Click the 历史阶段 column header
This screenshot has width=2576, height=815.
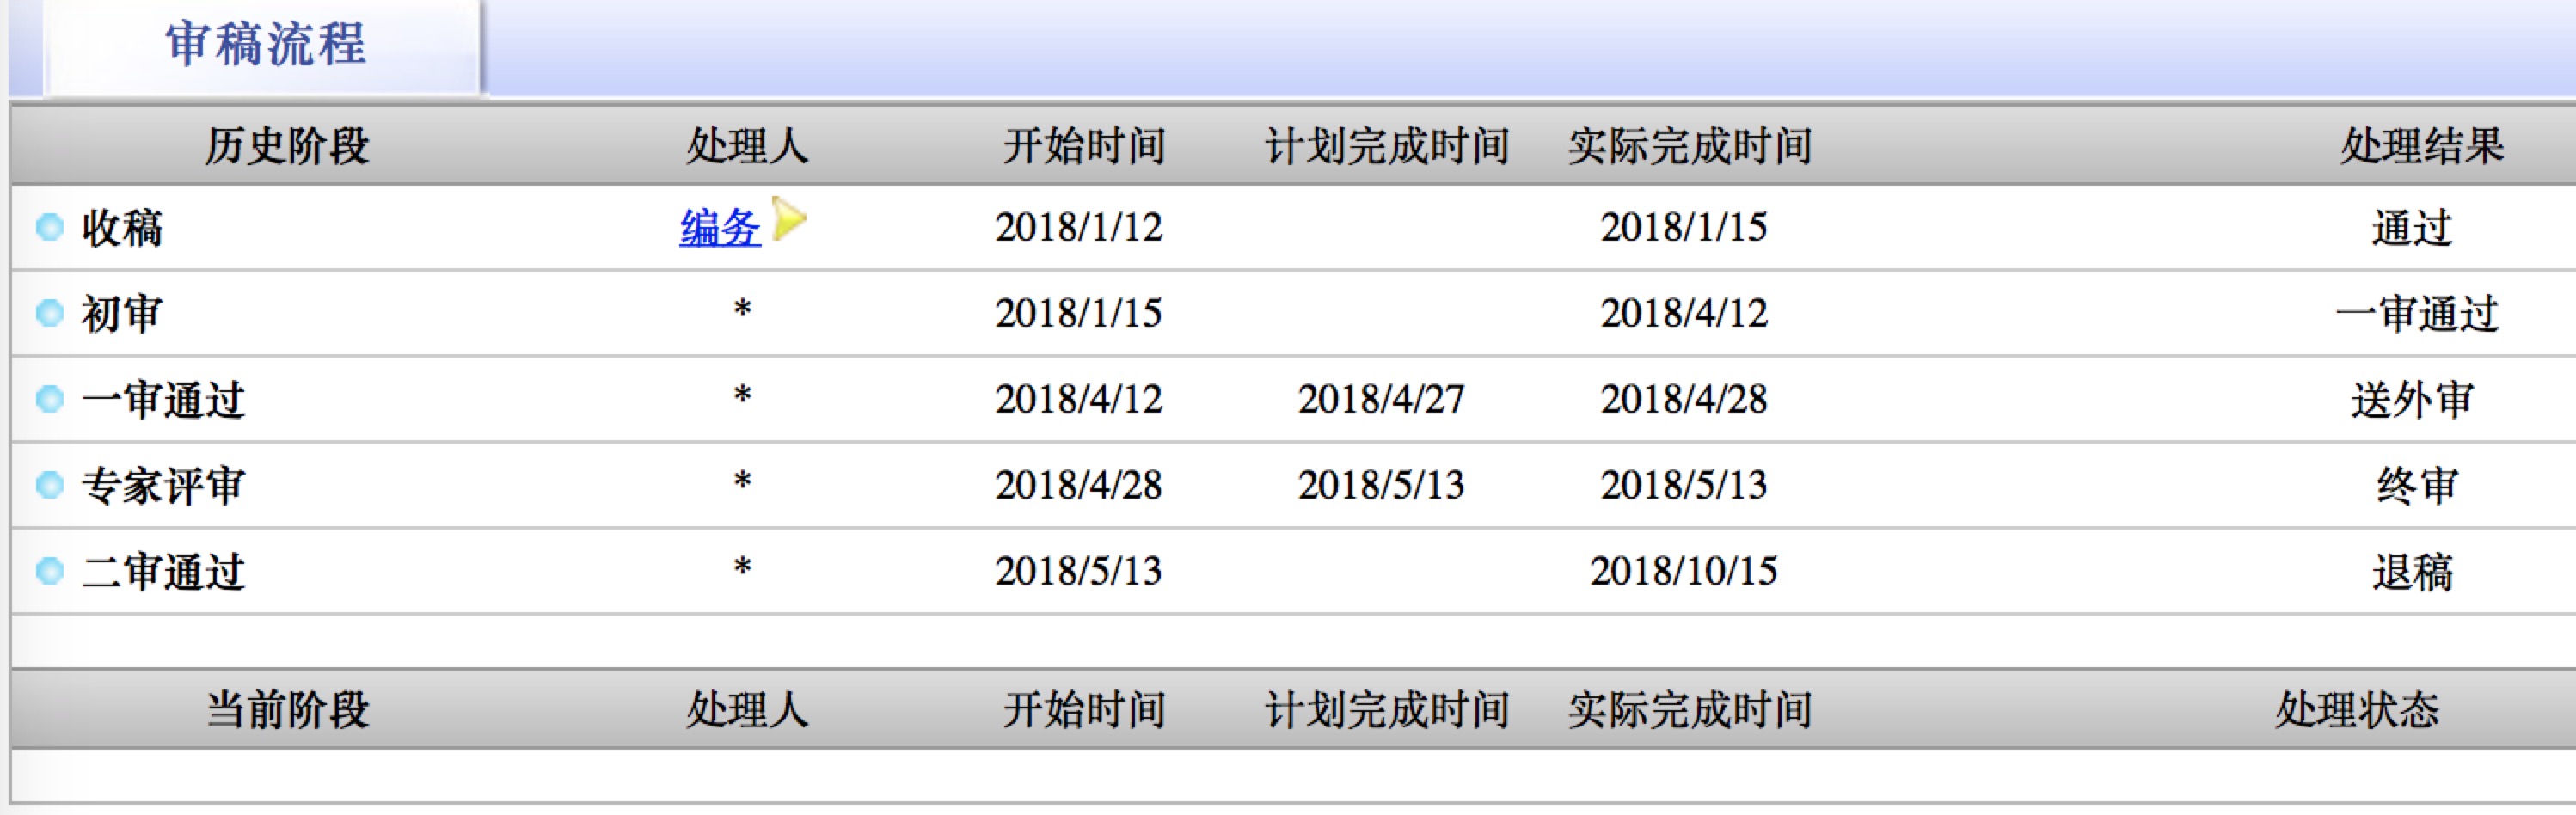[287, 146]
